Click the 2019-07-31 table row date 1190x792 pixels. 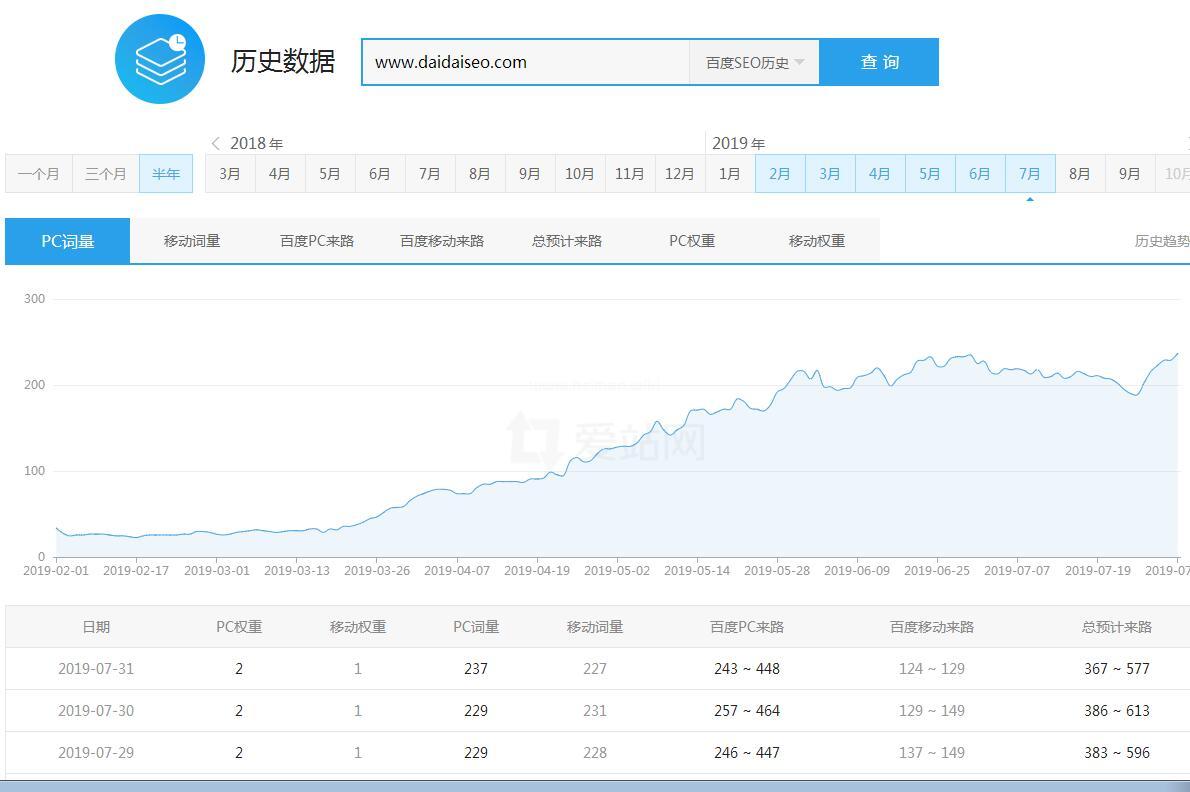point(96,669)
